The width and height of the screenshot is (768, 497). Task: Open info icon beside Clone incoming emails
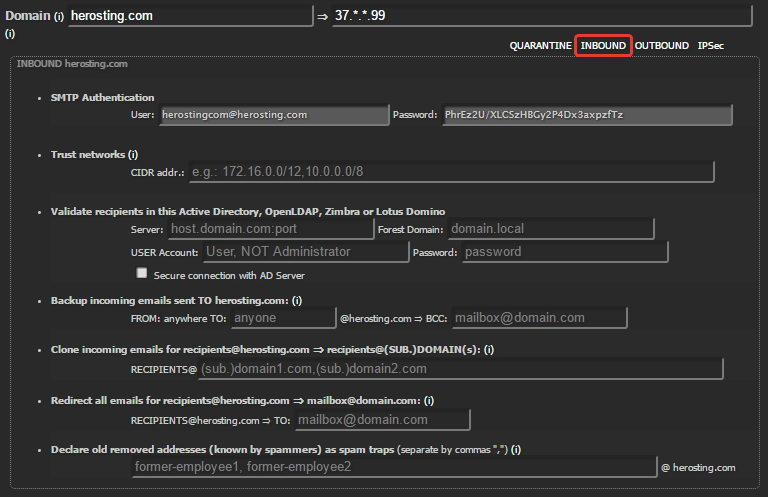[489, 350]
